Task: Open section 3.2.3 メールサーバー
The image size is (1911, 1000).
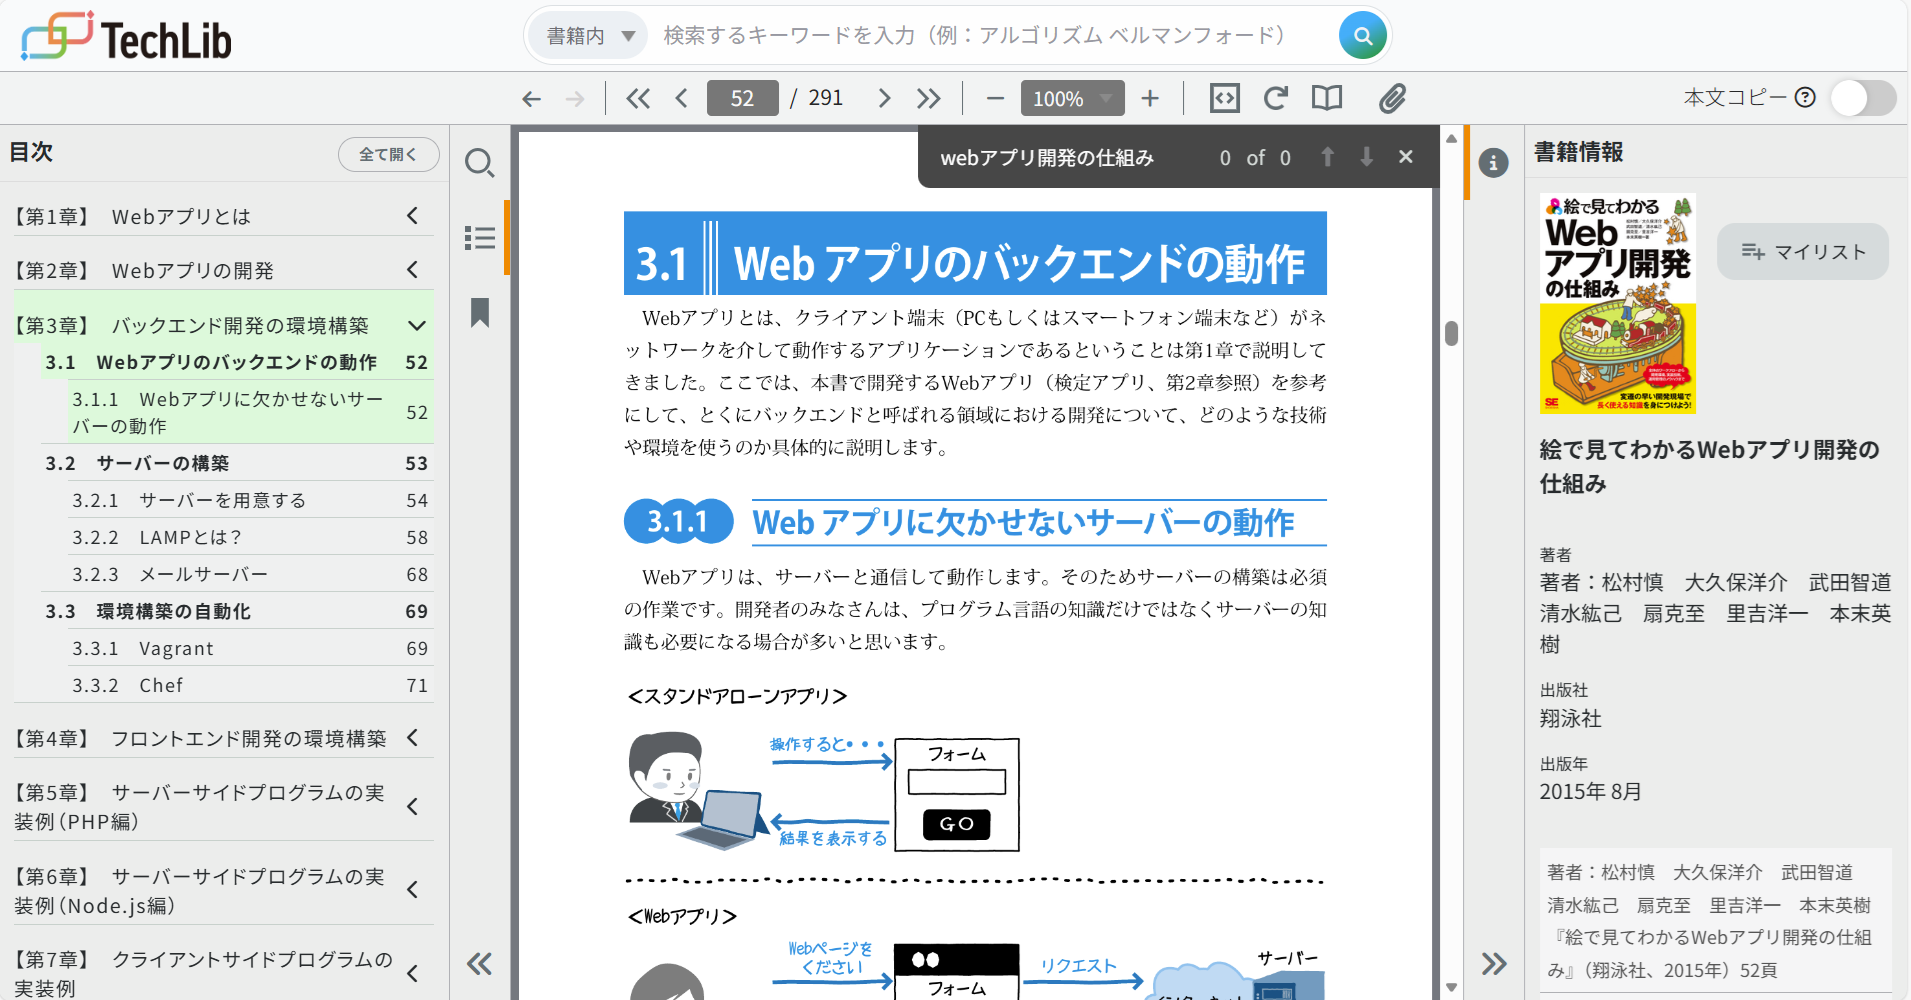Action: pyautogui.click(x=250, y=574)
